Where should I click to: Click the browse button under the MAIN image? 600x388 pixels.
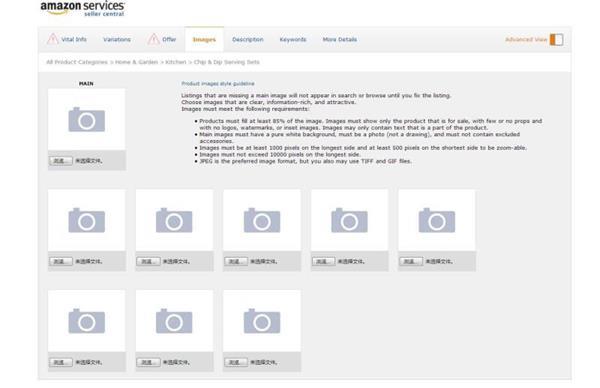[x=60, y=161]
